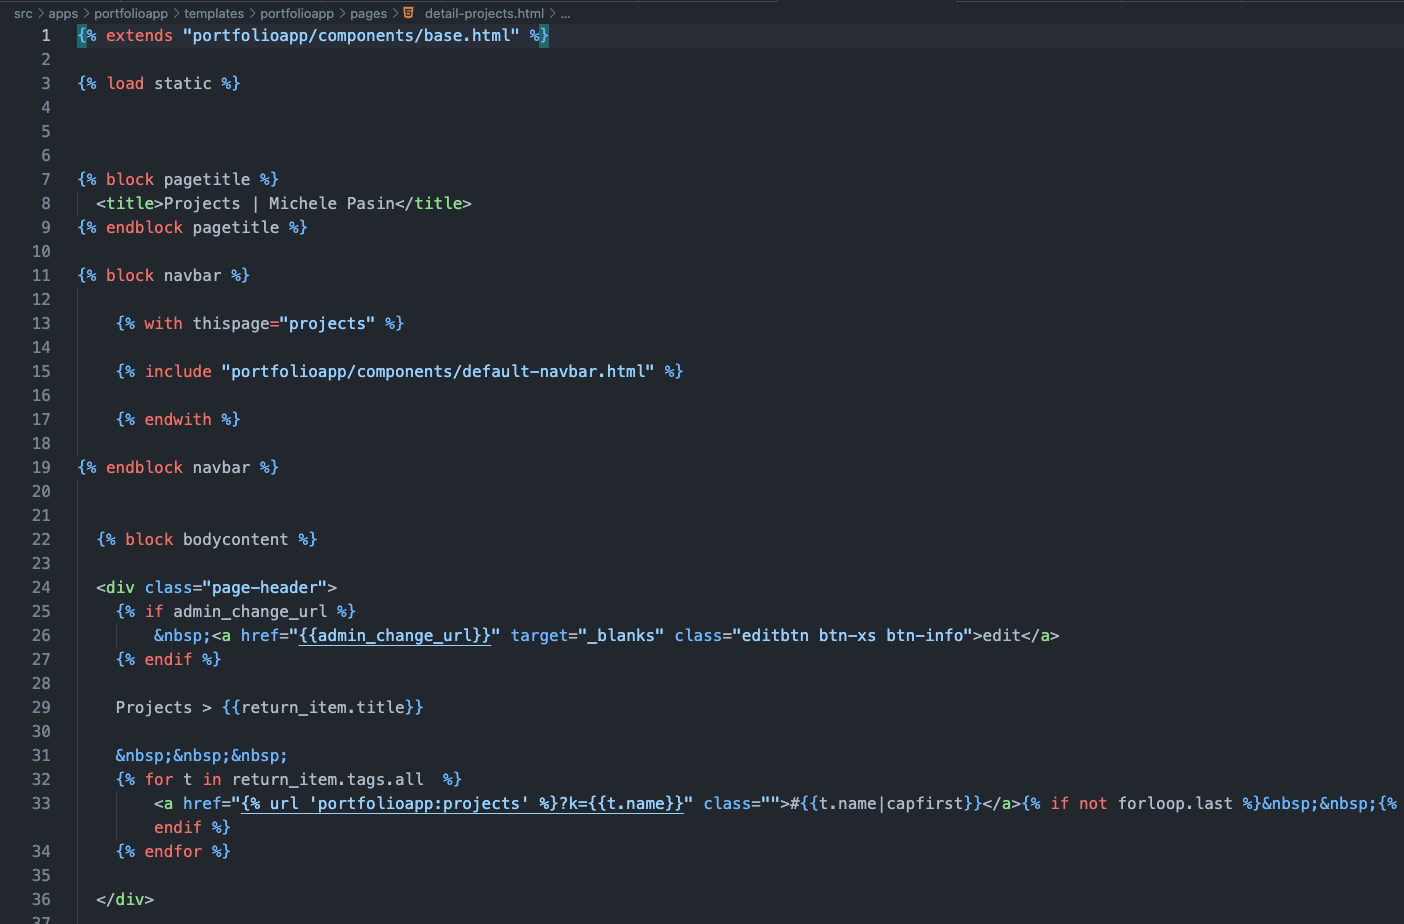The image size is (1404, 924).
Task: Click the bodycontent block name
Action: pyautogui.click(x=235, y=540)
